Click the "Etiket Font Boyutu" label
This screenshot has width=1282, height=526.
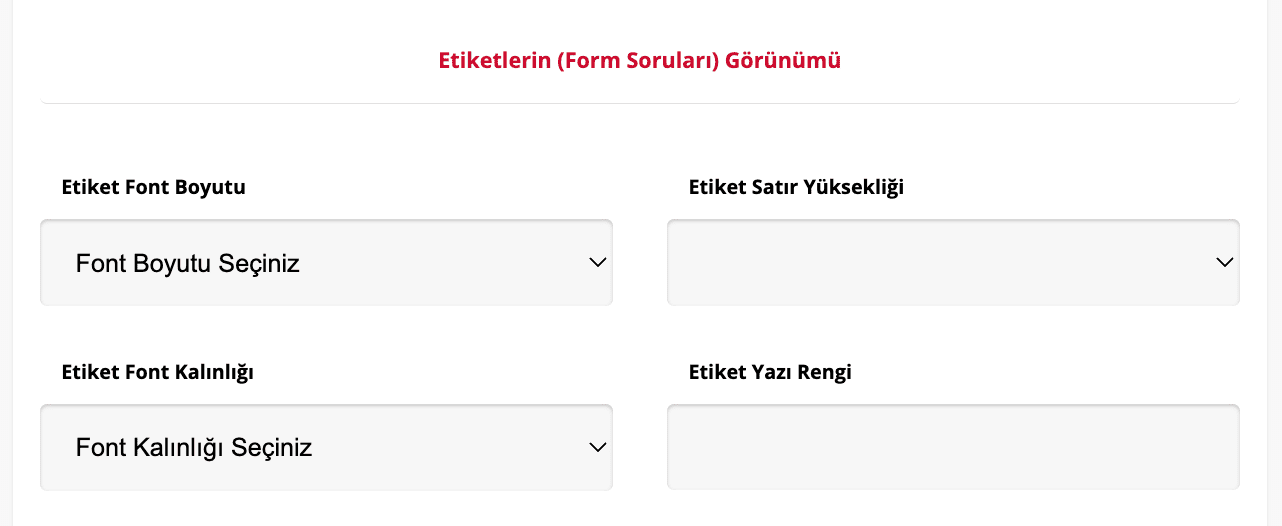tap(153, 187)
